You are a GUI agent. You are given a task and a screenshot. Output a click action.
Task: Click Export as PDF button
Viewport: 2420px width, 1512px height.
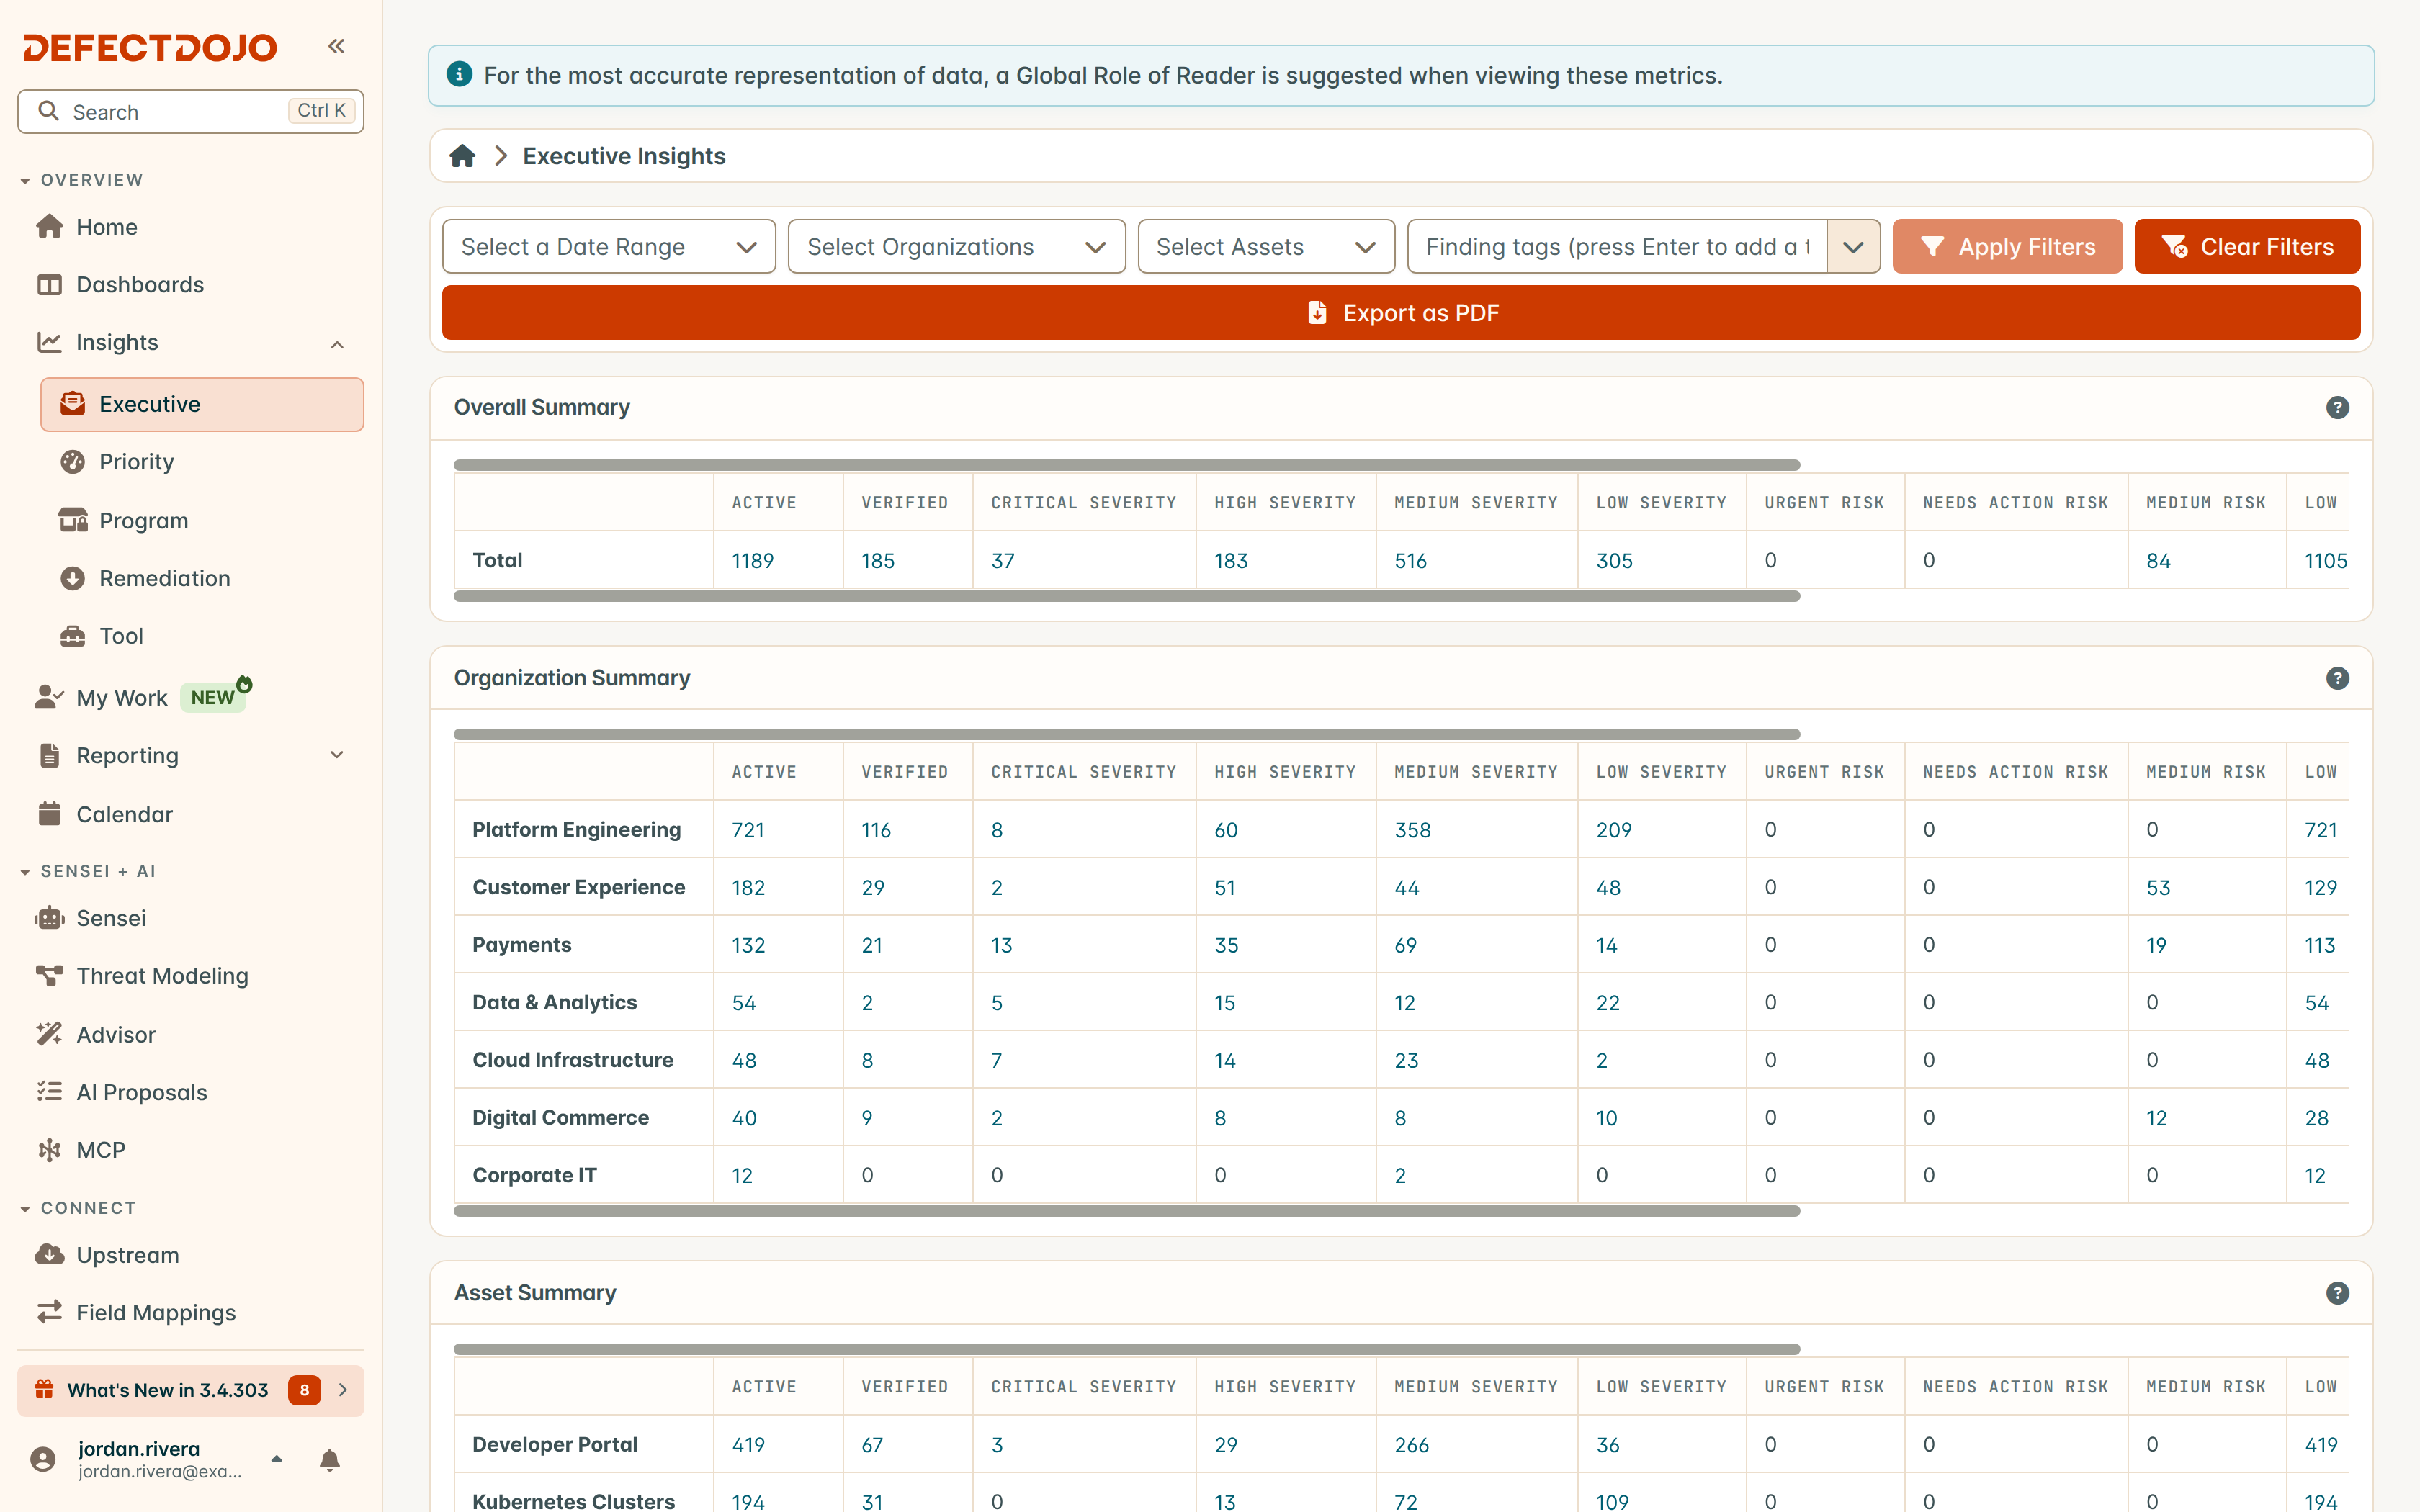click(1401, 313)
